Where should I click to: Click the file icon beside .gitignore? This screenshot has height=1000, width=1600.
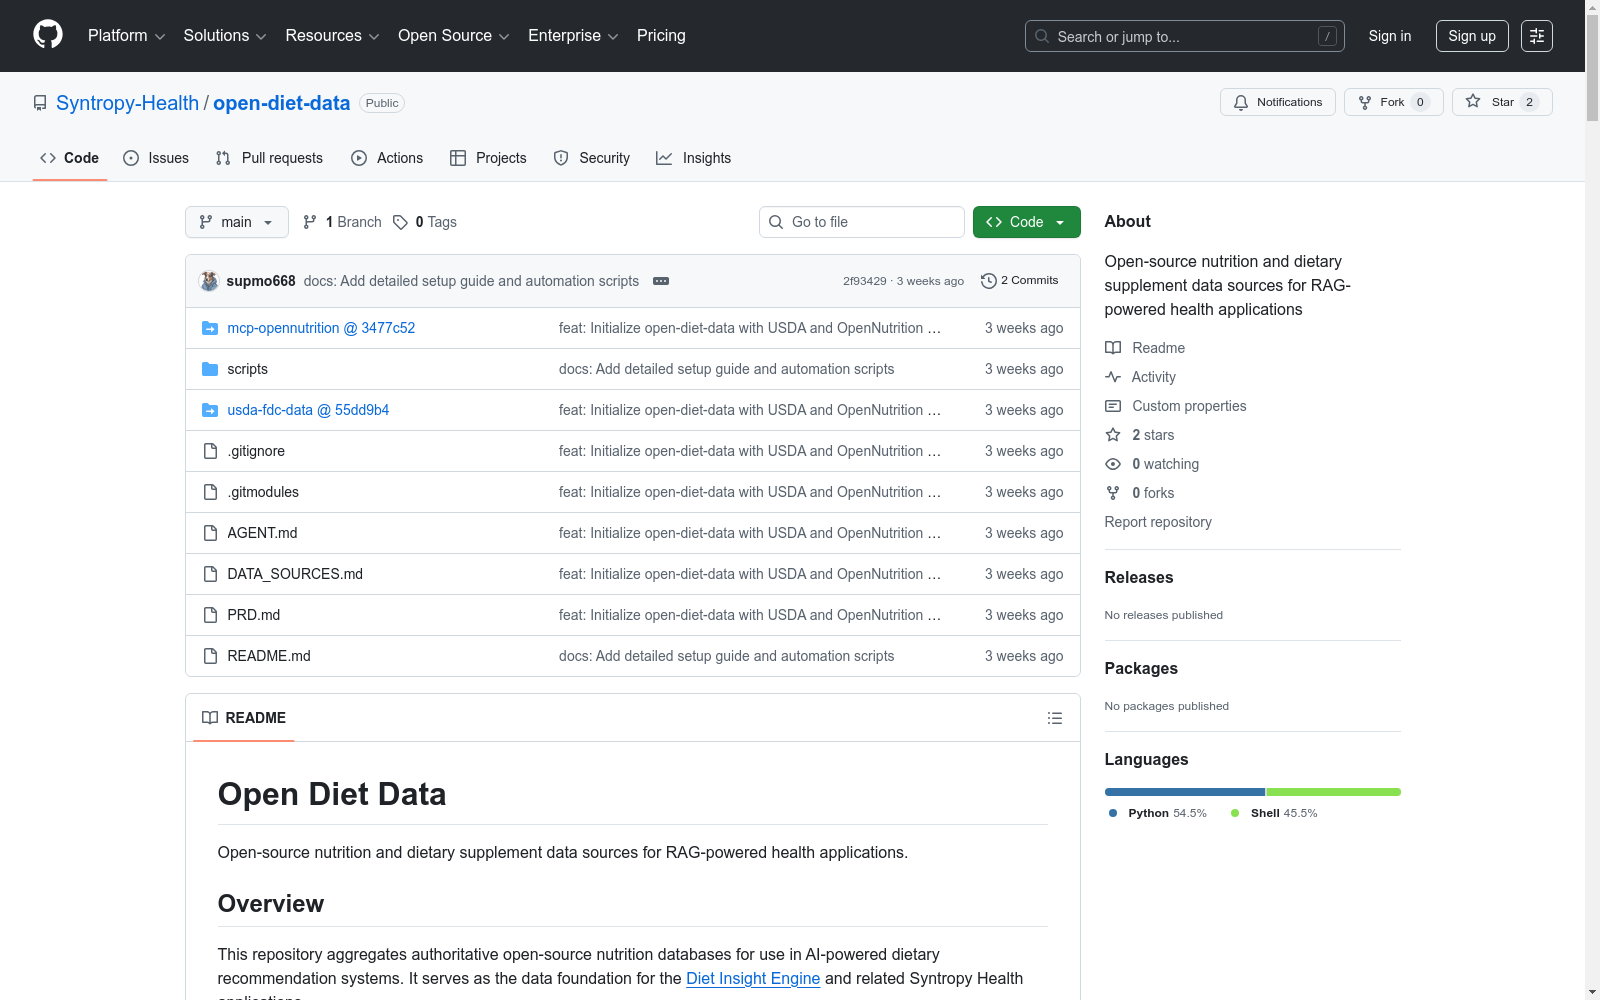point(210,451)
